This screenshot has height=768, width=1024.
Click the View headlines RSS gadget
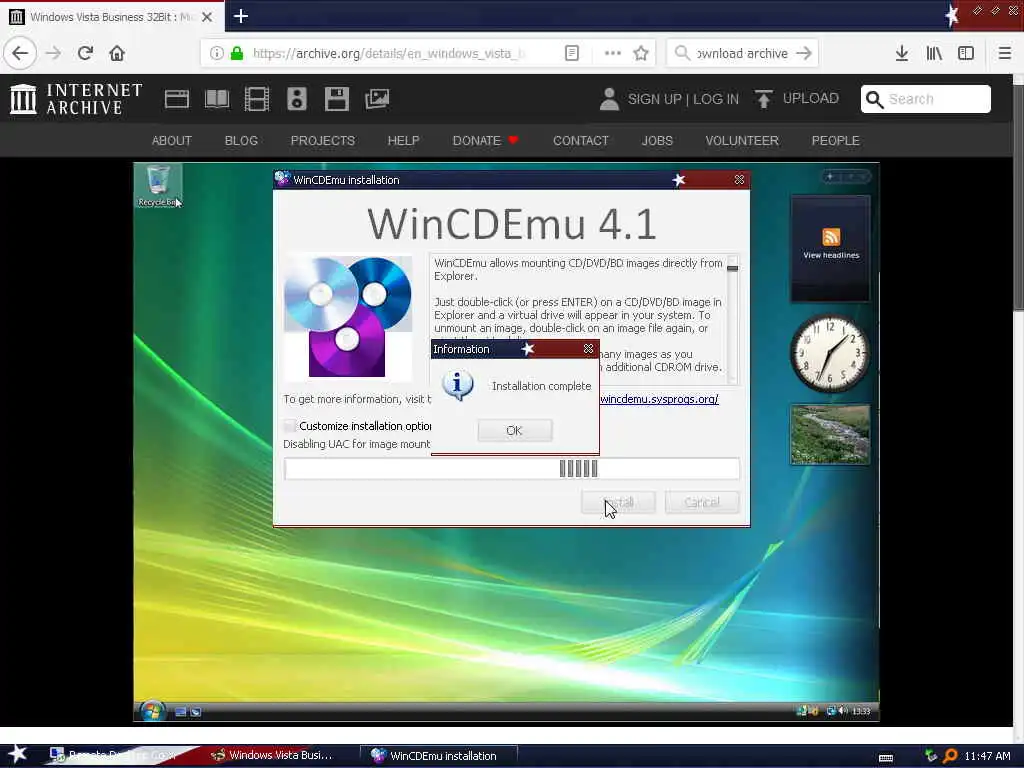(831, 248)
